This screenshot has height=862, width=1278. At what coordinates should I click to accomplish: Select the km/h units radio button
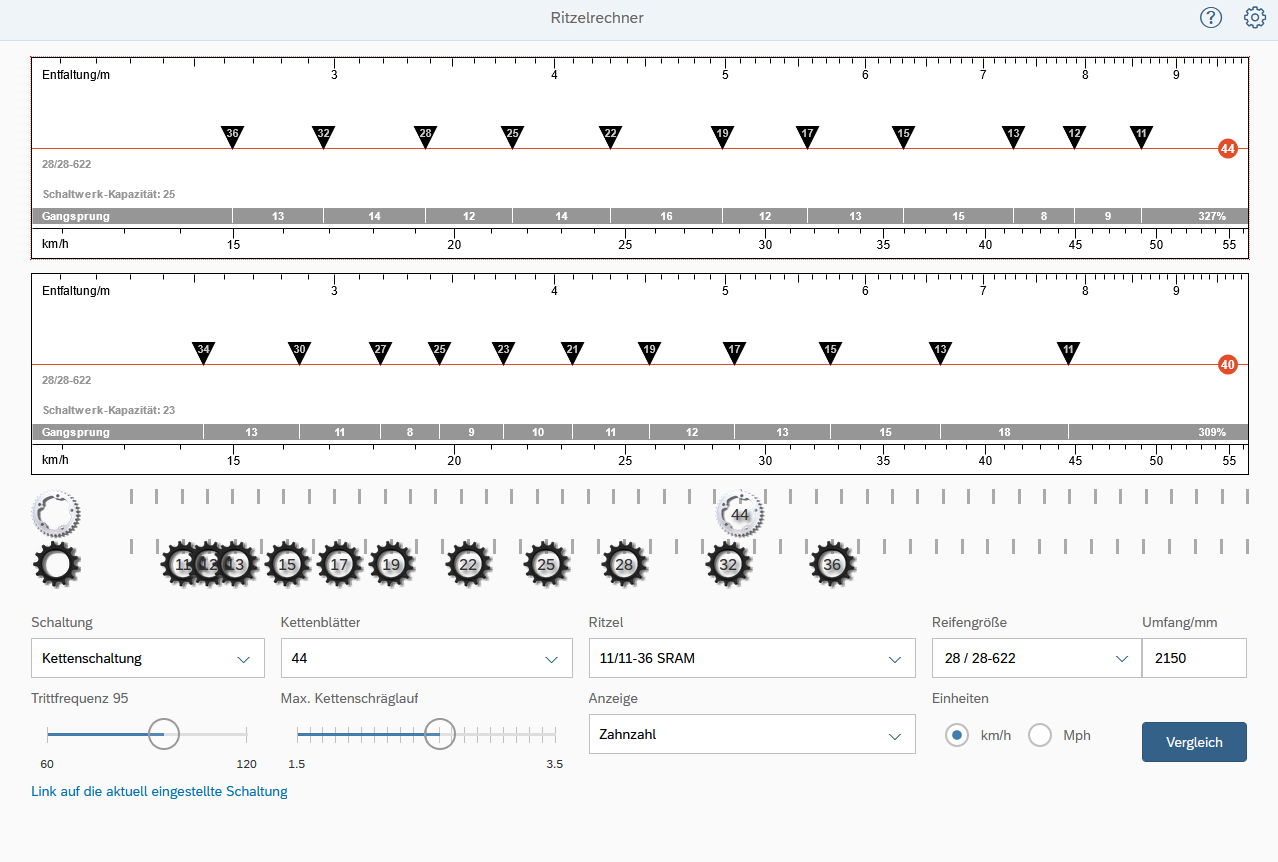957,735
